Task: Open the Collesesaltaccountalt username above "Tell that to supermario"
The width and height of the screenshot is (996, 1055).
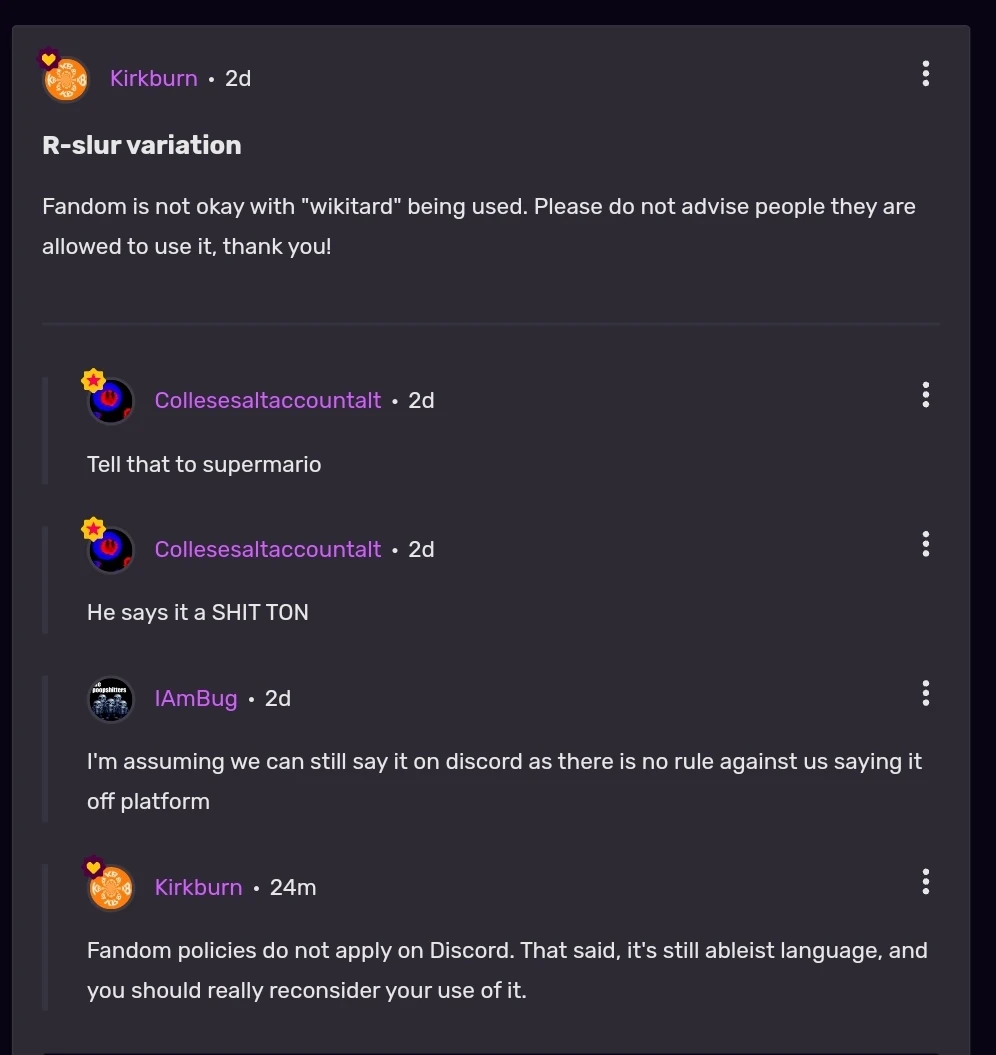Action: coord(268,401)
